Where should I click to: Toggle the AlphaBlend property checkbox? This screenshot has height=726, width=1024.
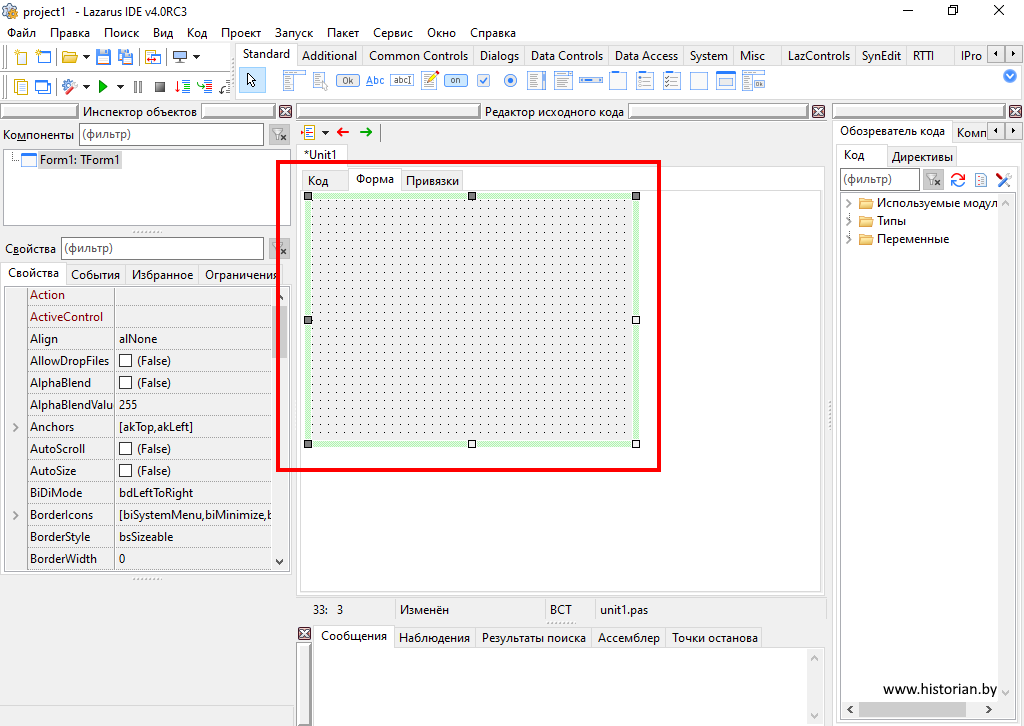126,383
